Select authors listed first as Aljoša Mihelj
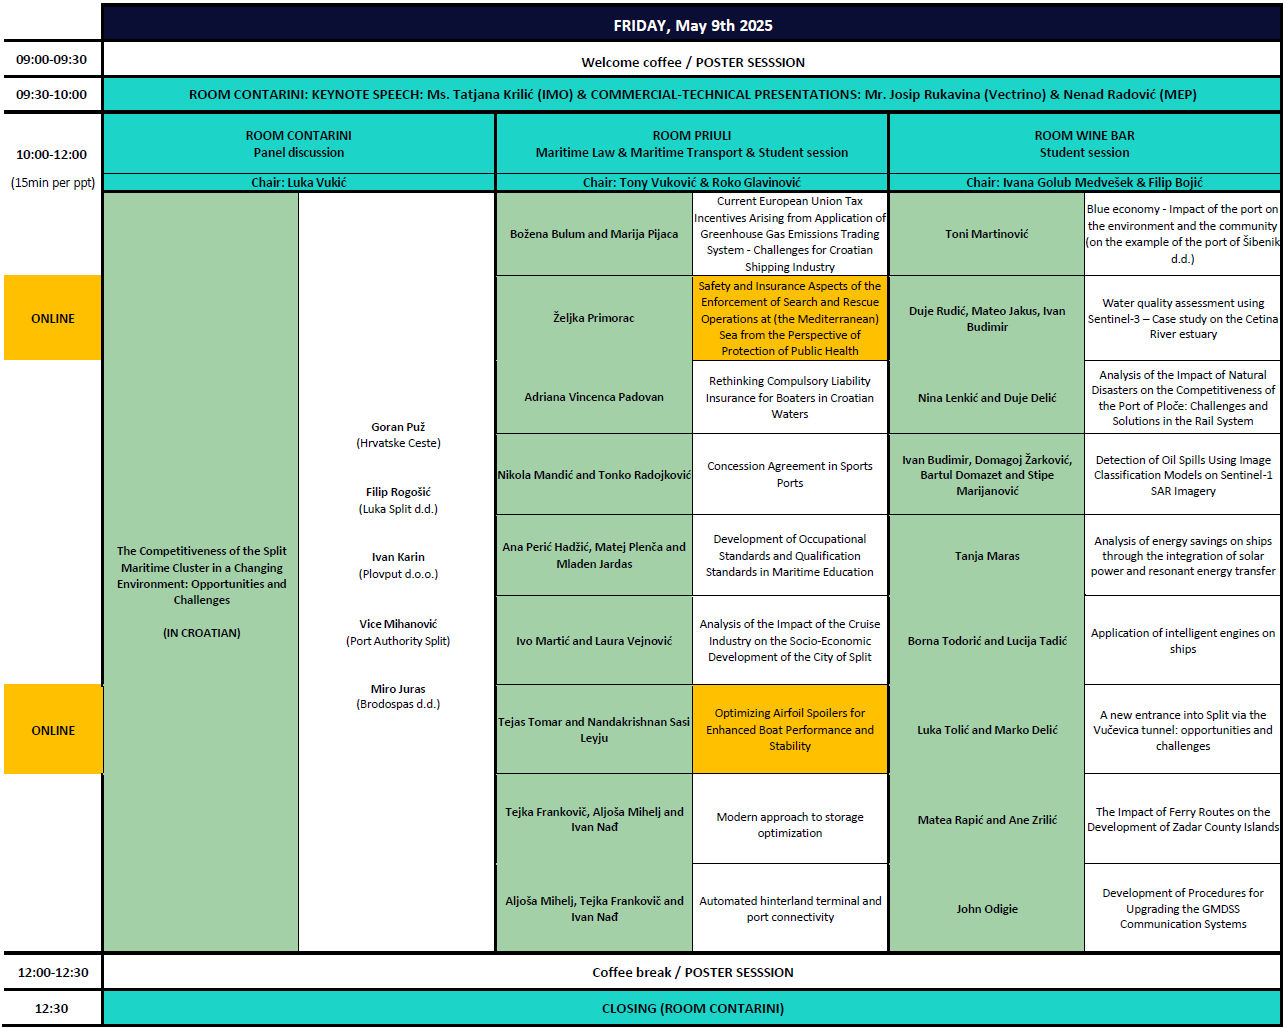Image resolution: width=1285 pixels, height=1029 pixels. (x=594, y=908)
